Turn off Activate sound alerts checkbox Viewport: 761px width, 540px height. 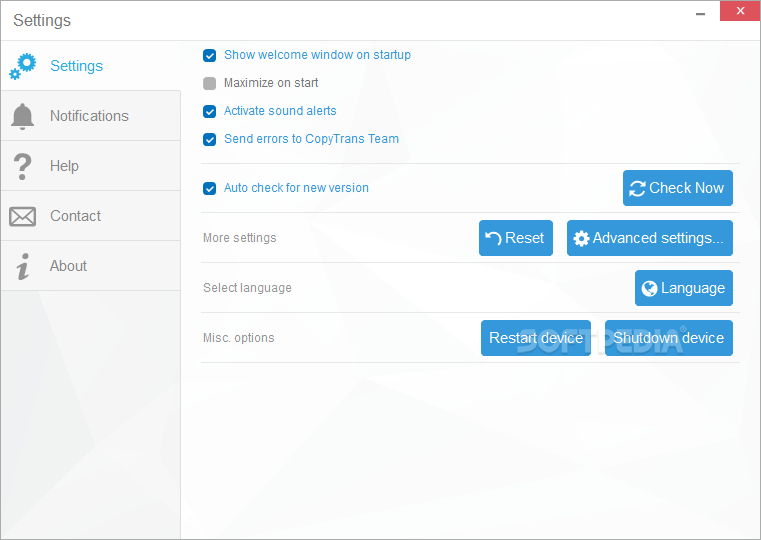(210, 112)
